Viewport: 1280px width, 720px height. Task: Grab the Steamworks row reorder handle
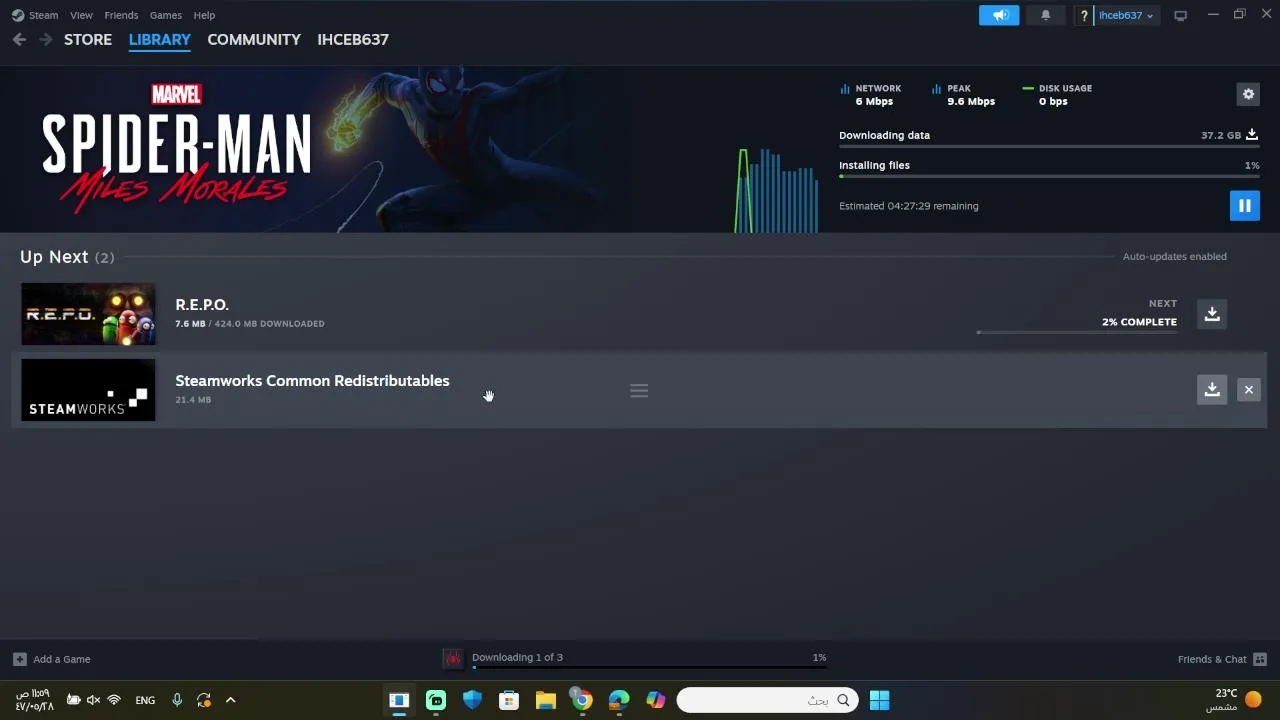coord(639,391)
